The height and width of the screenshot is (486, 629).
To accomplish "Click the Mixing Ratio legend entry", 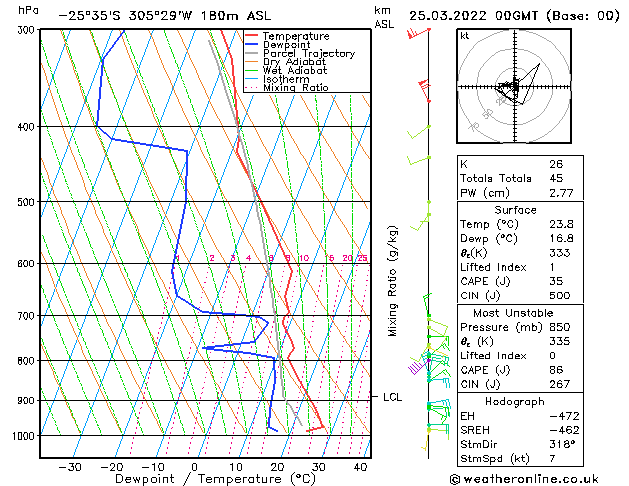I will click(x=287, y=87).
